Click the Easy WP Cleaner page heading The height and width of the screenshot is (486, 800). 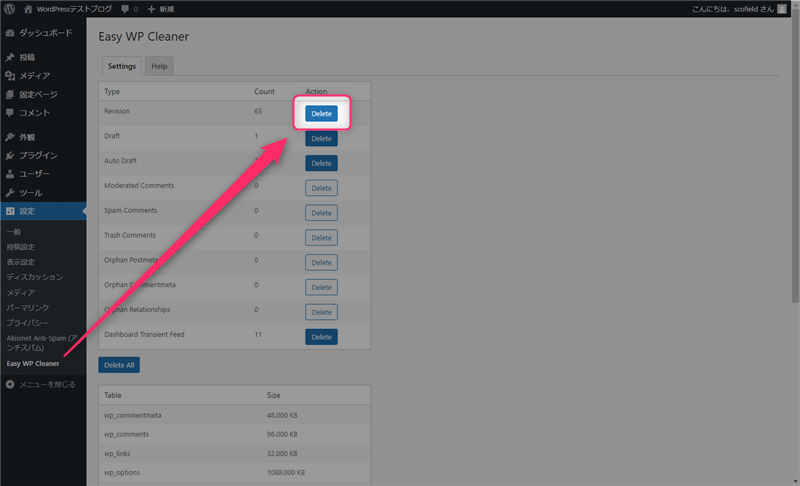143,37
